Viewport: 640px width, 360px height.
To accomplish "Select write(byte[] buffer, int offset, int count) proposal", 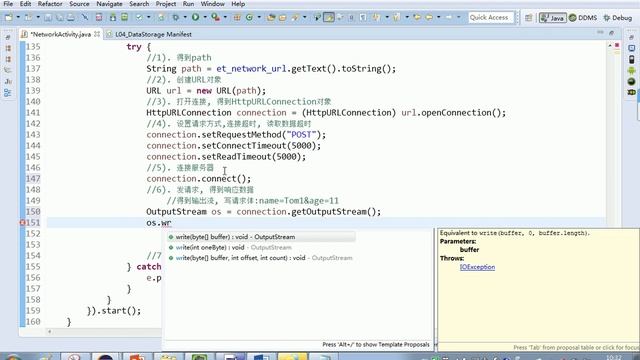I will pyautogui.click(x=261, y=258).
